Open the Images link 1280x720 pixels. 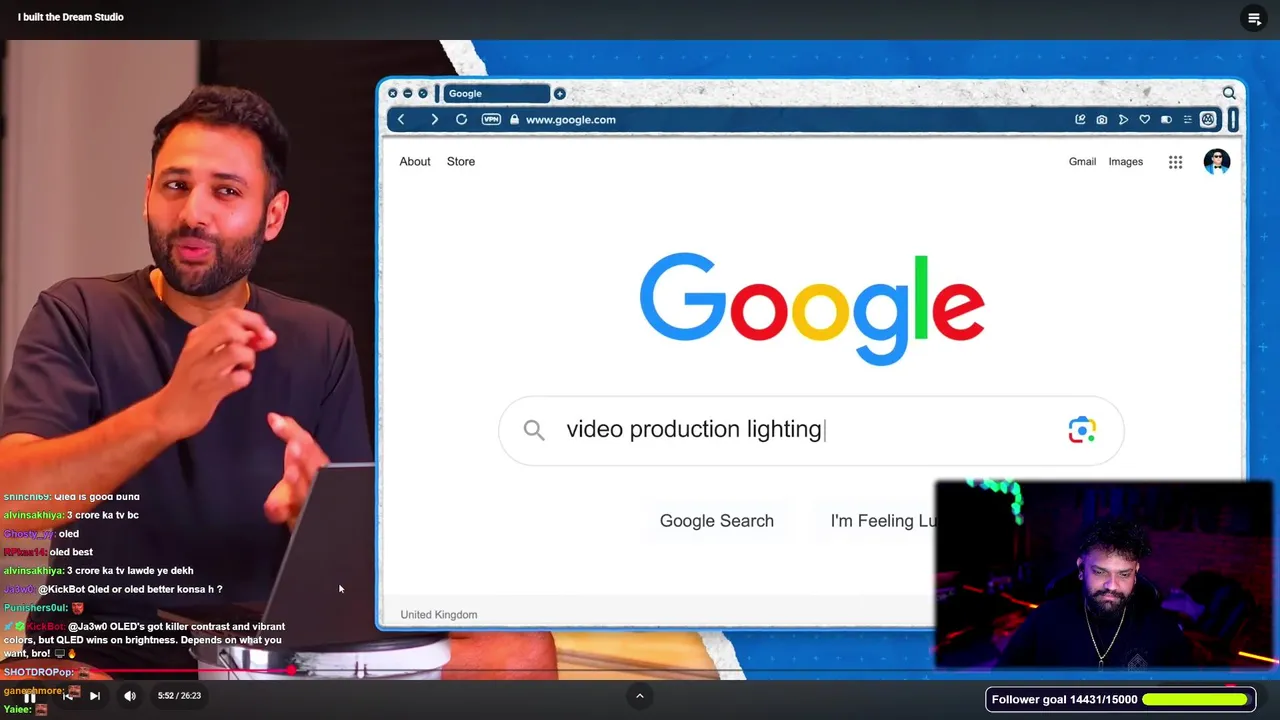pyautogui.click(x=1125, y=162)
